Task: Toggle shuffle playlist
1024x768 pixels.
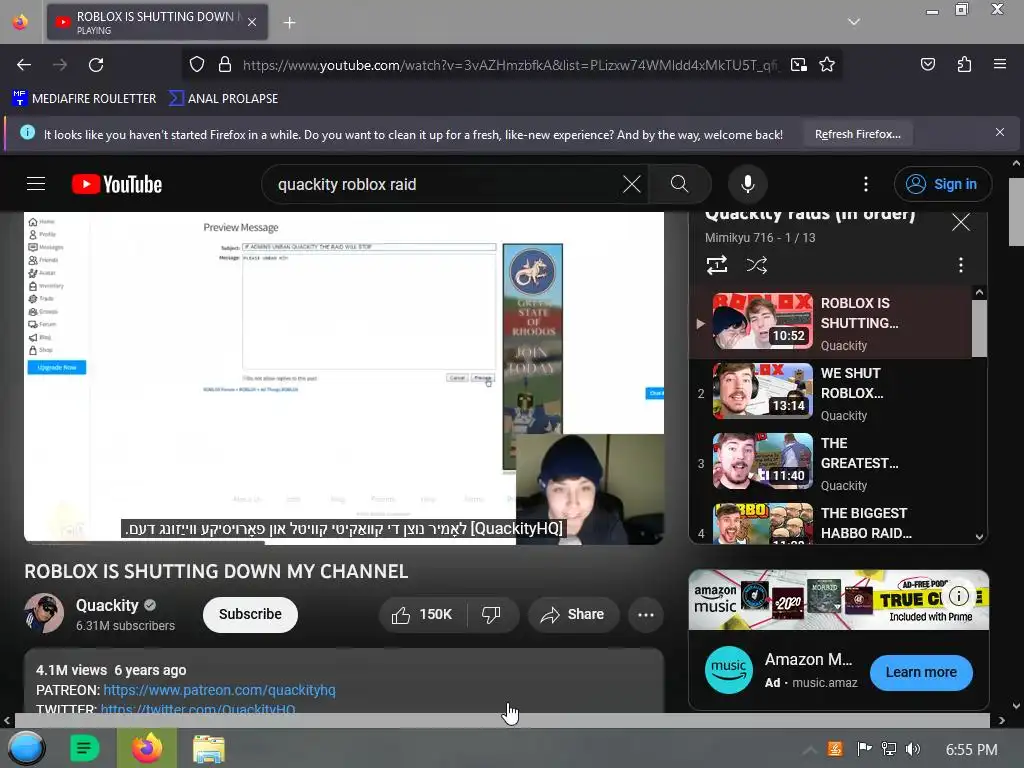Action: 756,265
